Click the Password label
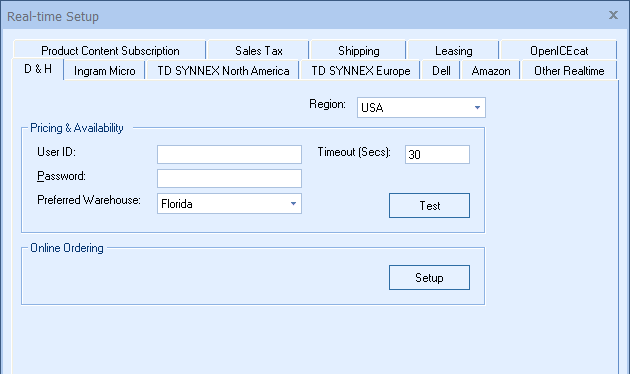Screen dimensions: 630x374 click(x=61, y=176)
